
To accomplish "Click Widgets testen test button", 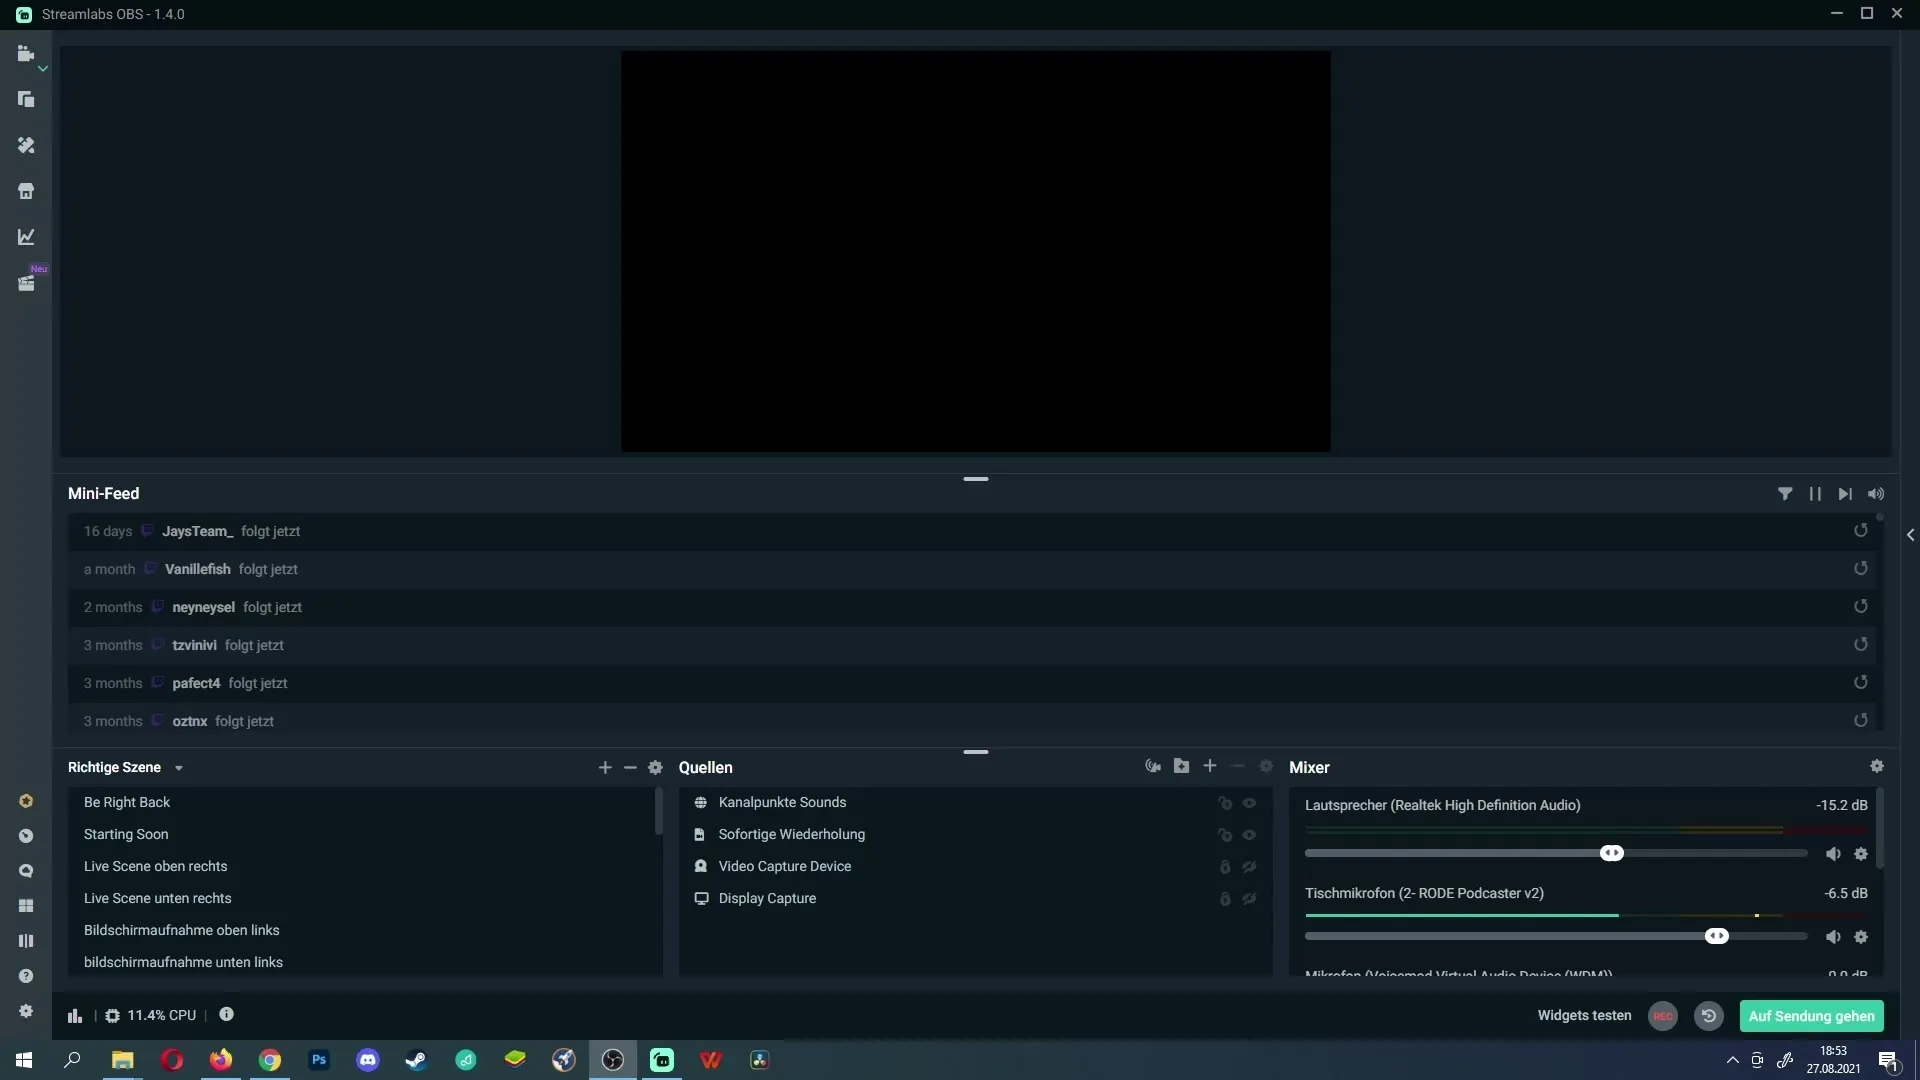I will tap(1584, 1015).
